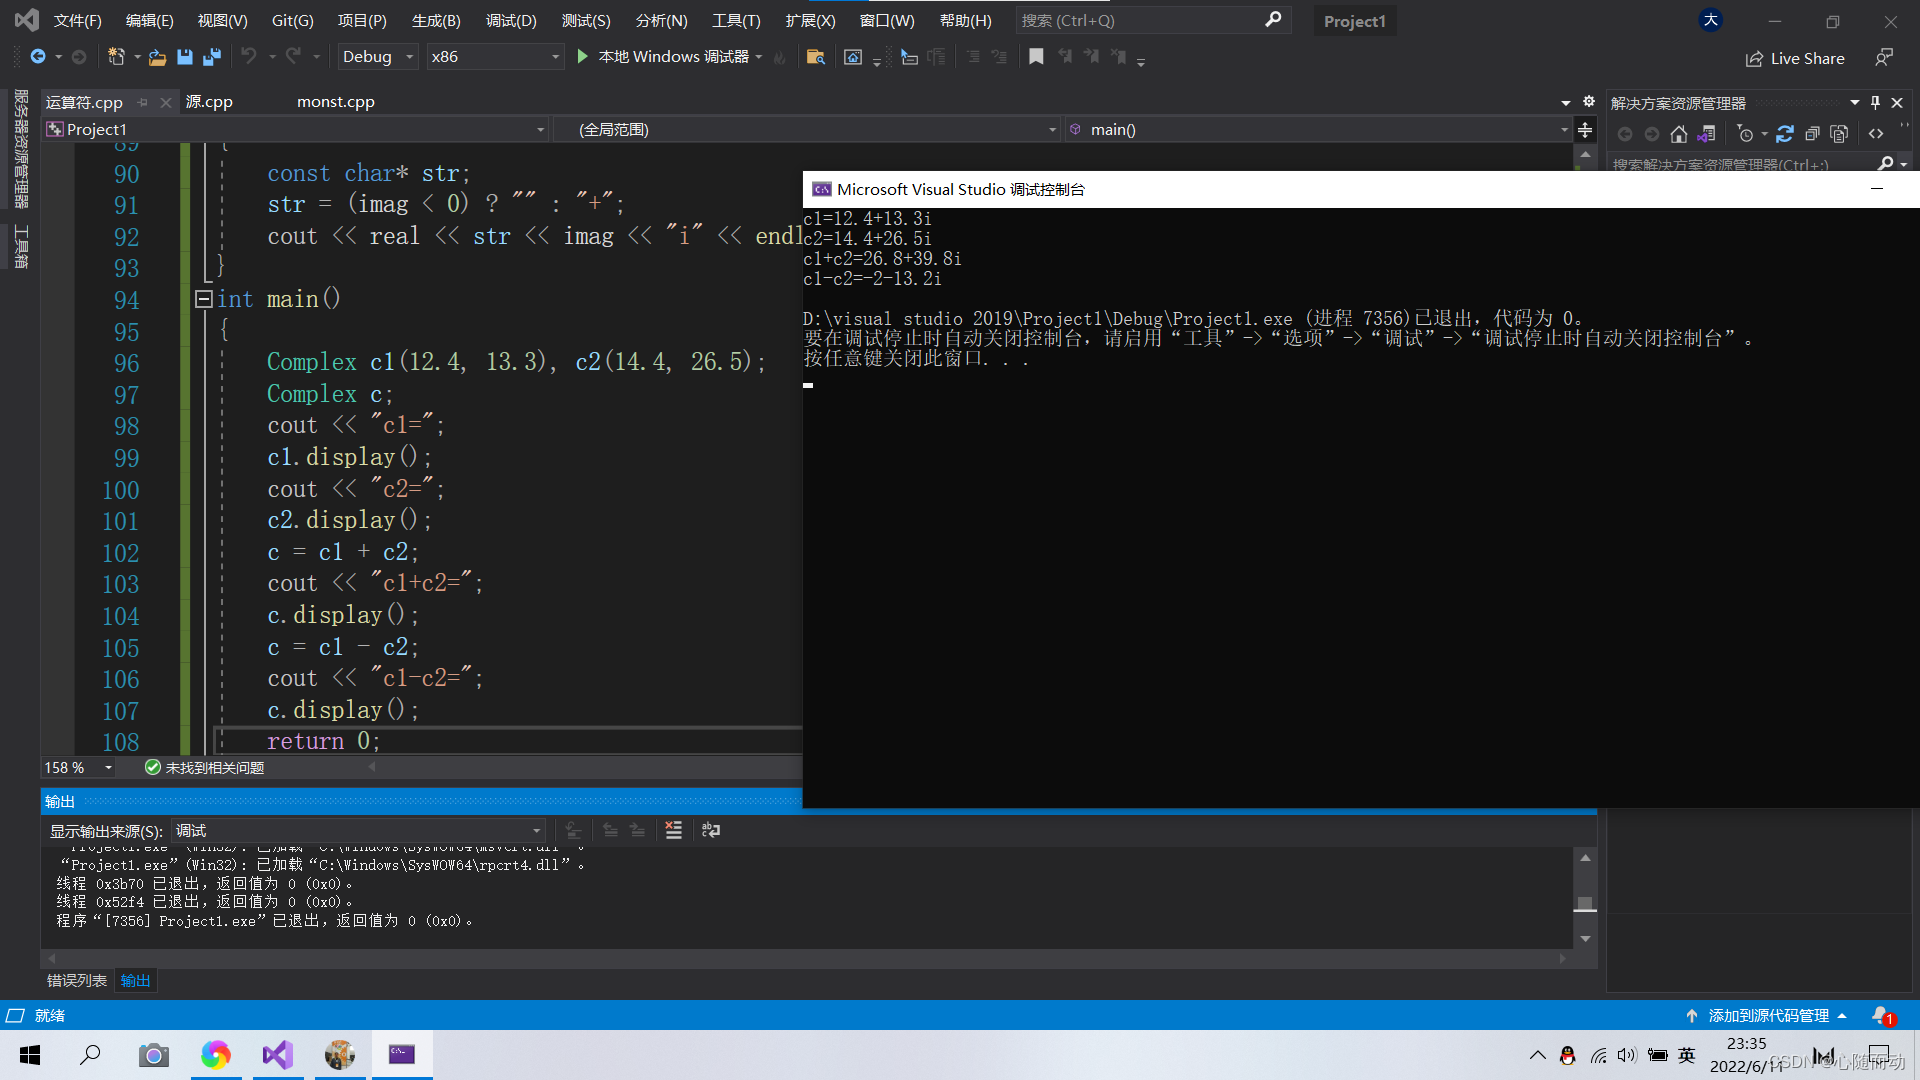
Task: Expand the open-documents list arrow
Action: tap(1565, 102)
